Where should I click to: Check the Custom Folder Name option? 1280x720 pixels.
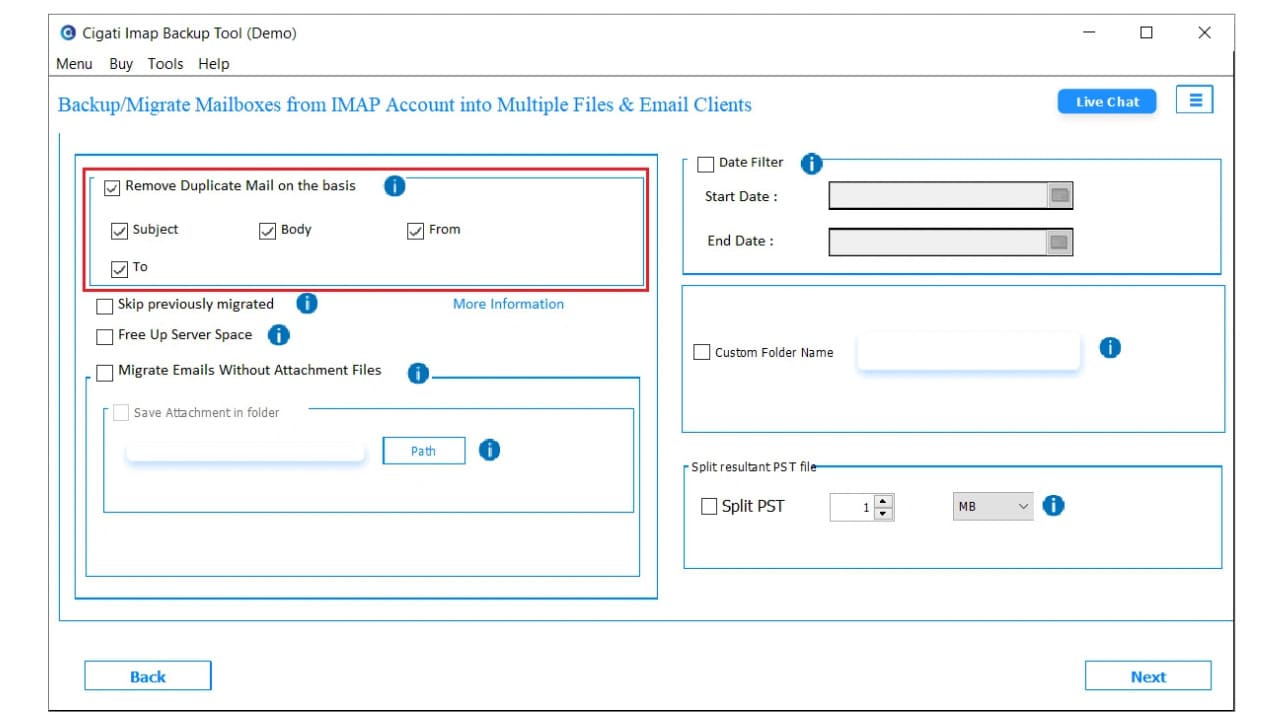[x=702, y=352]
